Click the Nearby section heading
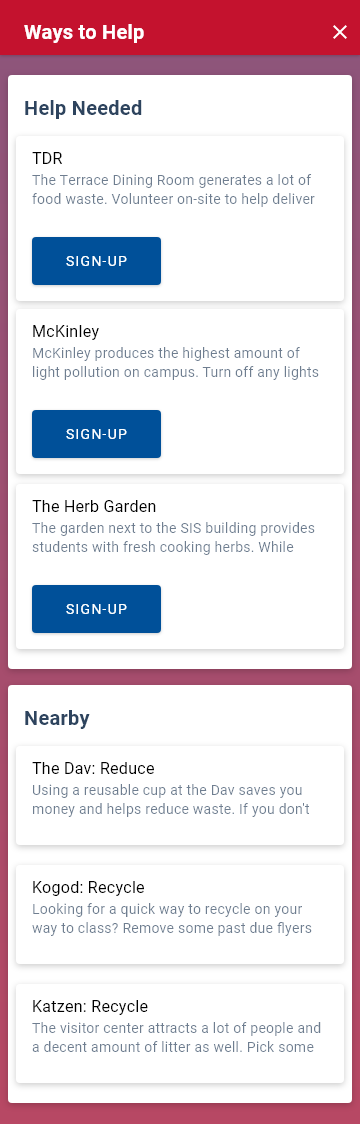This screenshot has height=1124, width=360. [x=57, y=718]
